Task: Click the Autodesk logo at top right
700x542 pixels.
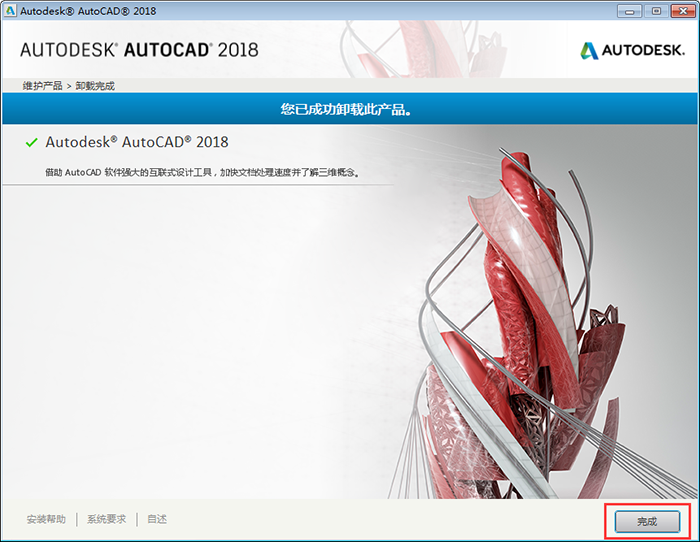Action: click(x=632, y=50)
